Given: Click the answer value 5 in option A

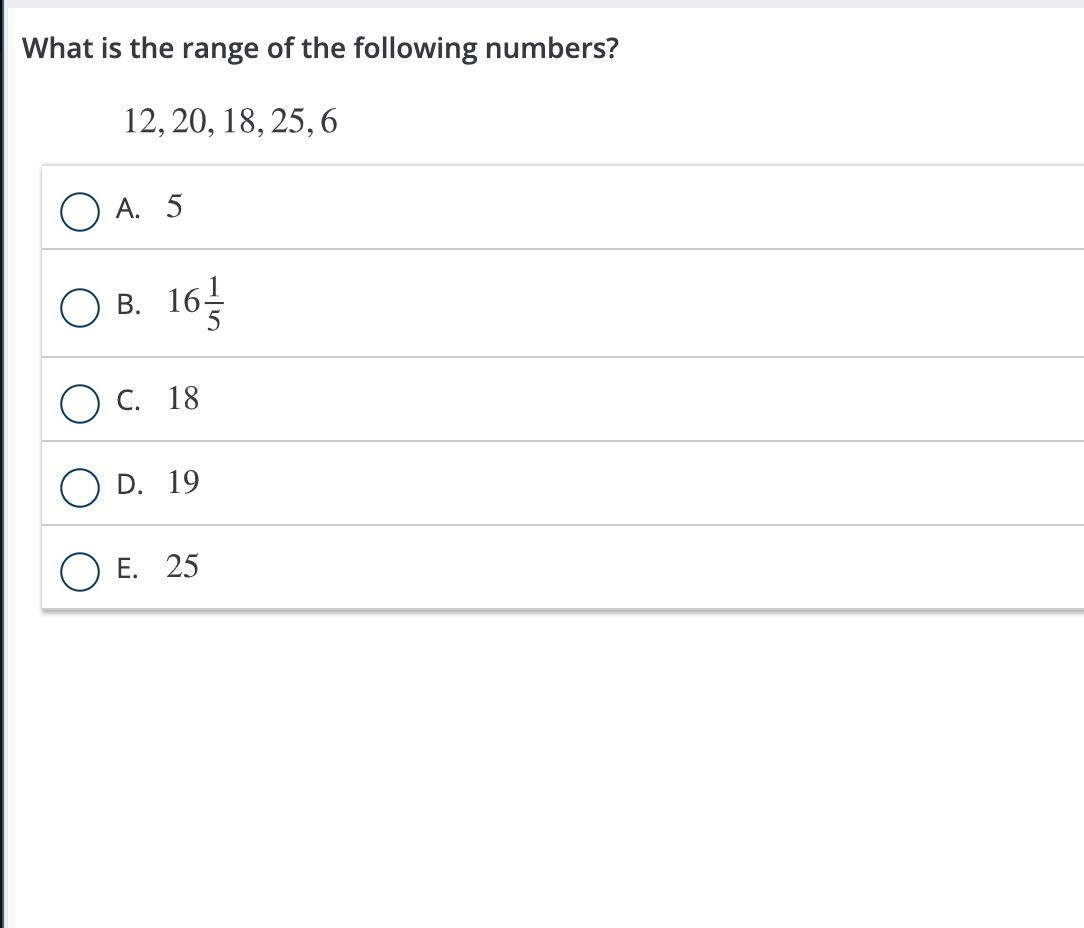Looking at the screenshot, I should [174, 207].
